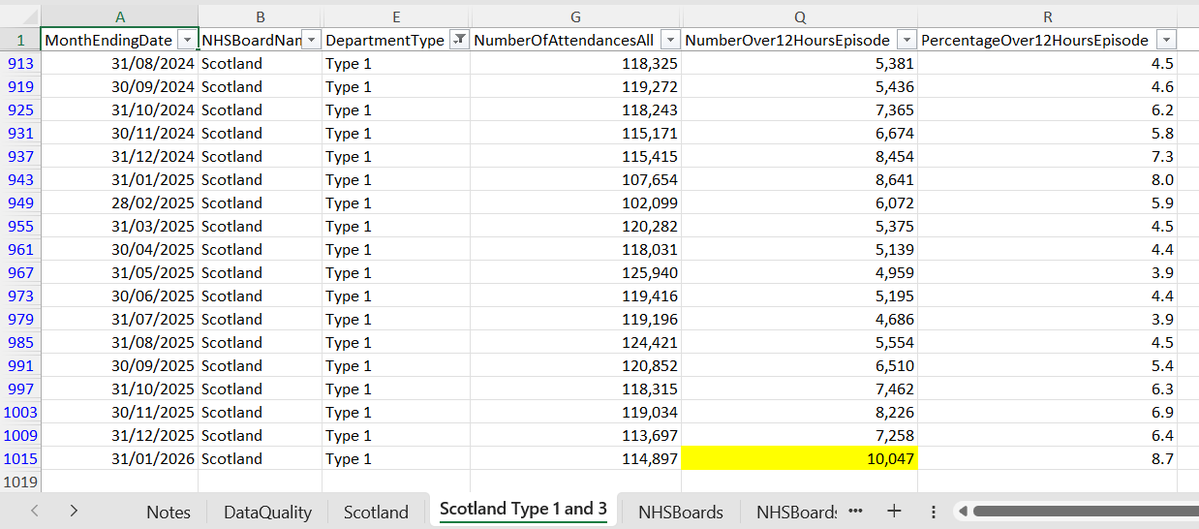Add a new sheet with plus icon
This screenshot has width=1199, height=529.
[x=894, y=511]
